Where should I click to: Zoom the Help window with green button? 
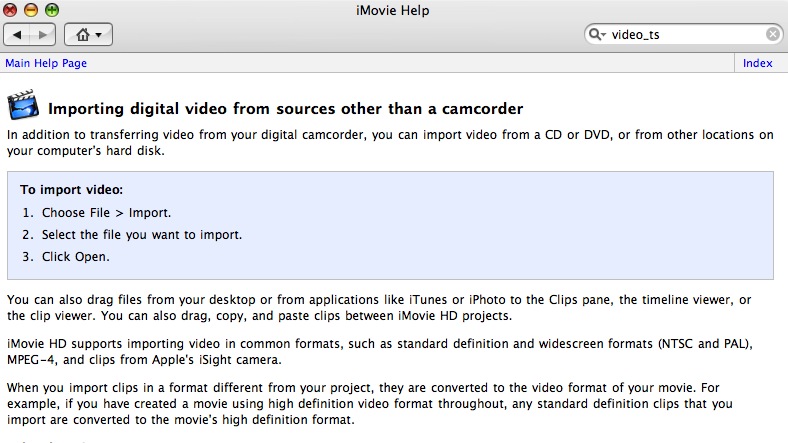[52, 10]
